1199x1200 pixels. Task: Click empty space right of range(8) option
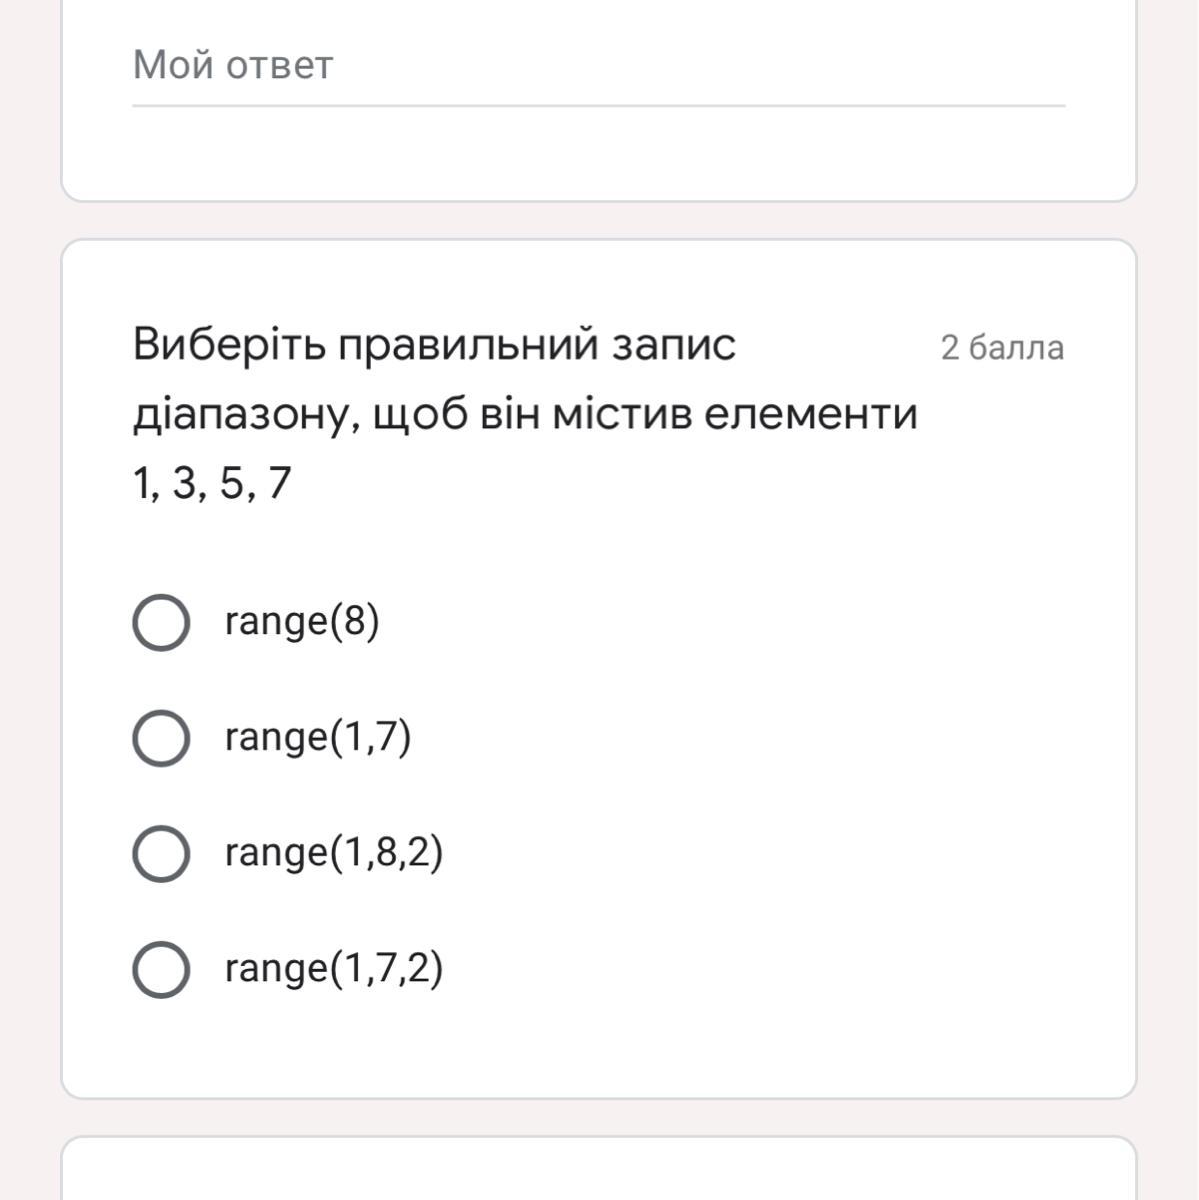[750, 623]
